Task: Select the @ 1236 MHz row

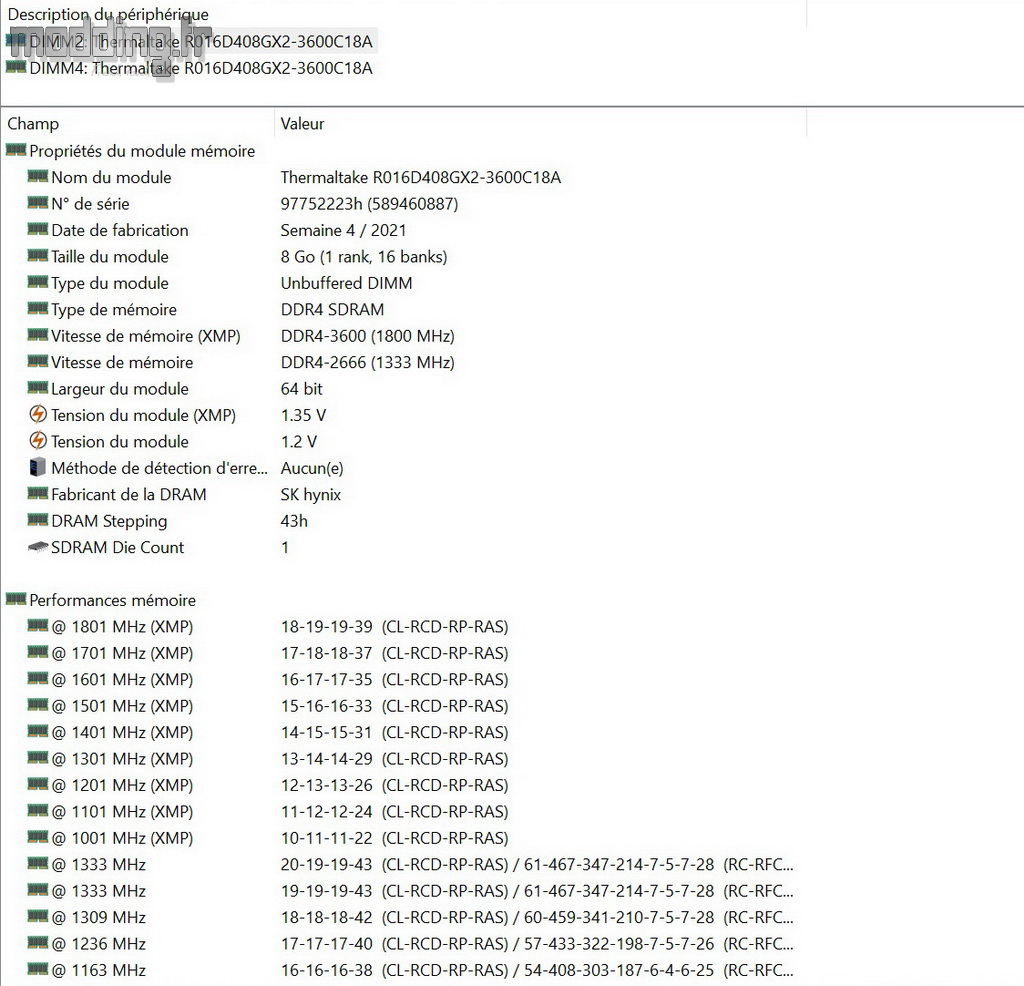Action: [x=99, y=944]
